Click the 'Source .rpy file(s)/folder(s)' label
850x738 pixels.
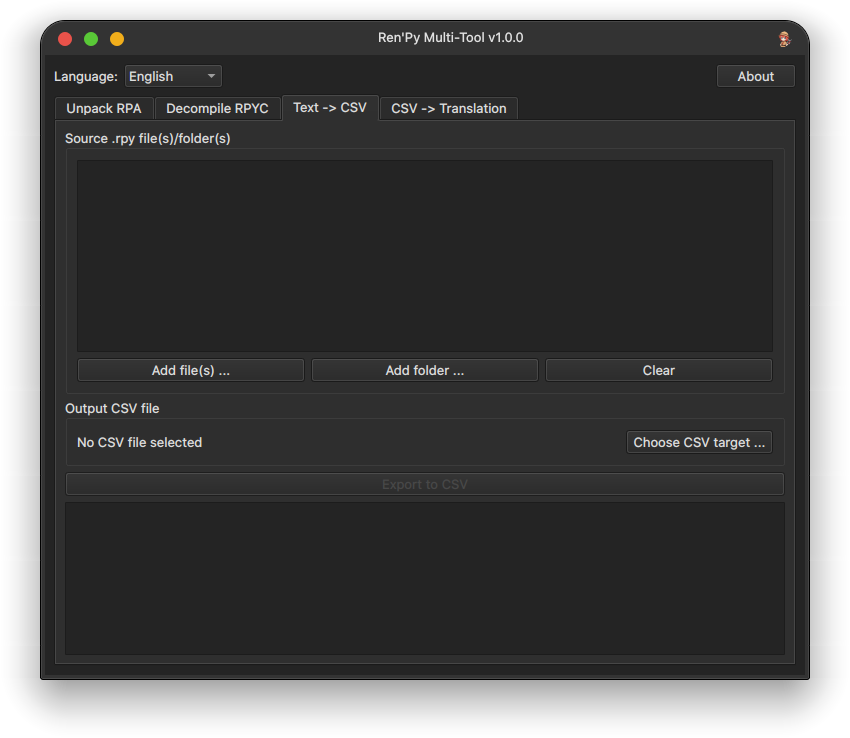point(147,138)
